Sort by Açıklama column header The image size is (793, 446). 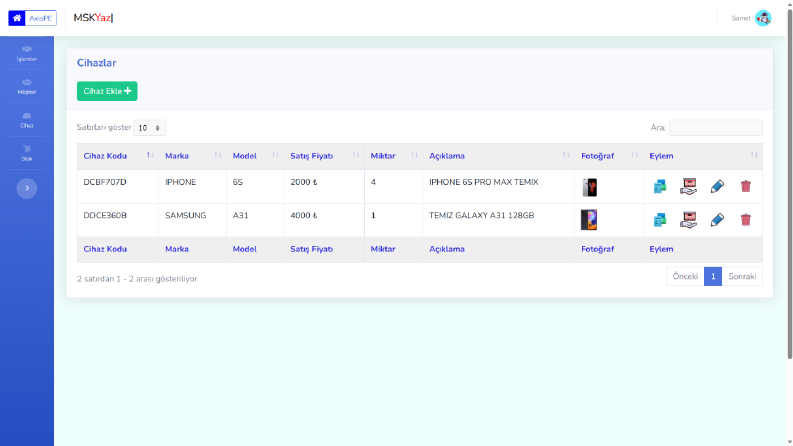click(x=498, y=156)
